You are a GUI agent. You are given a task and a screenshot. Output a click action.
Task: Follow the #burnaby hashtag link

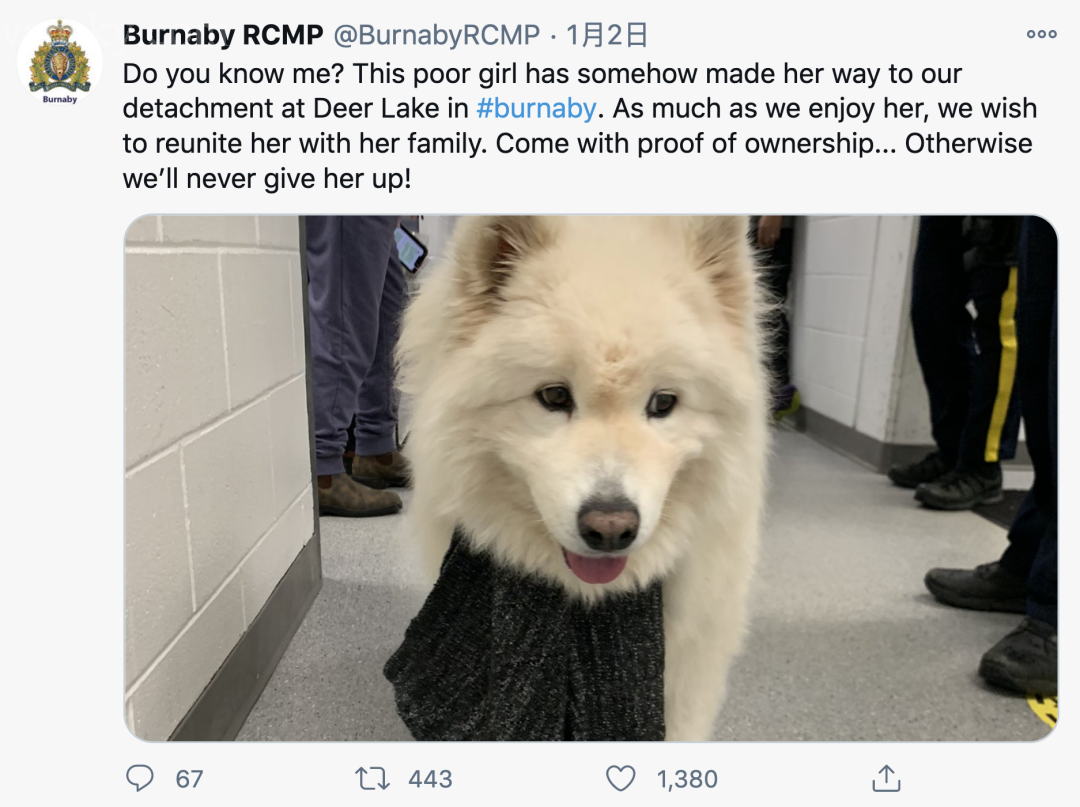[536, 108]
